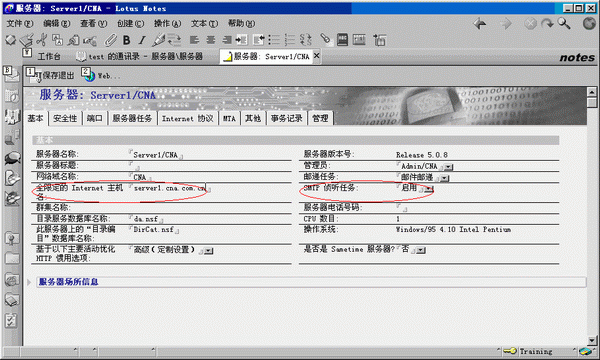Click the 网络域名称 field CNA
This screenshot has height=360, width=600.
click(140, 177)
